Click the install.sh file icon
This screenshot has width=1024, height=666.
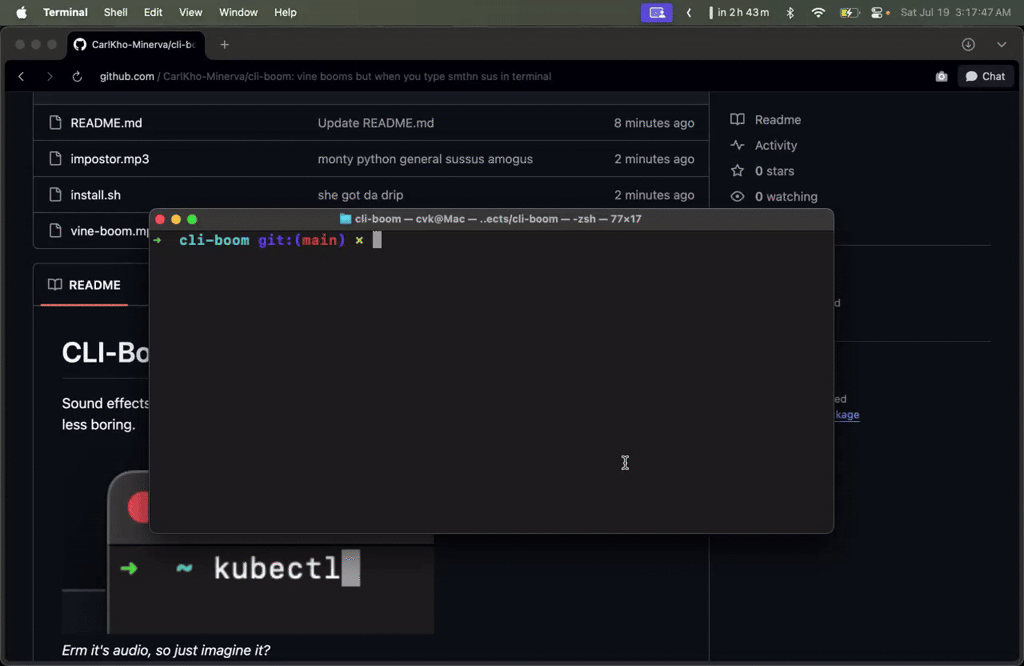tap(55, 195)
